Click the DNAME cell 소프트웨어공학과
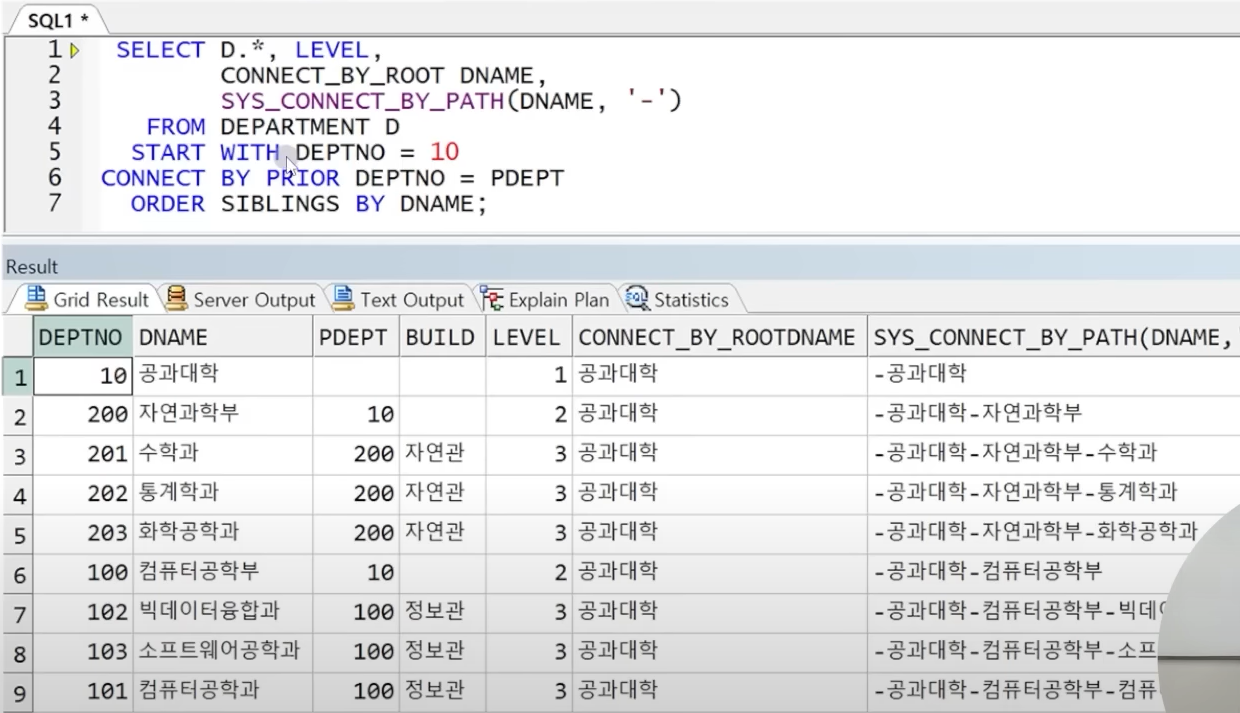Screen dimensions: 1240x713 tap(223, 654)
